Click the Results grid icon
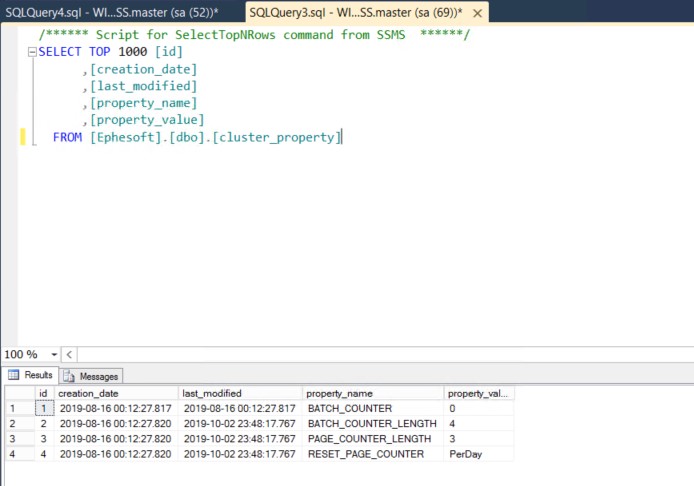Viewport: 694px width, 486px height. pyautogui.click(x=14, y=375)
